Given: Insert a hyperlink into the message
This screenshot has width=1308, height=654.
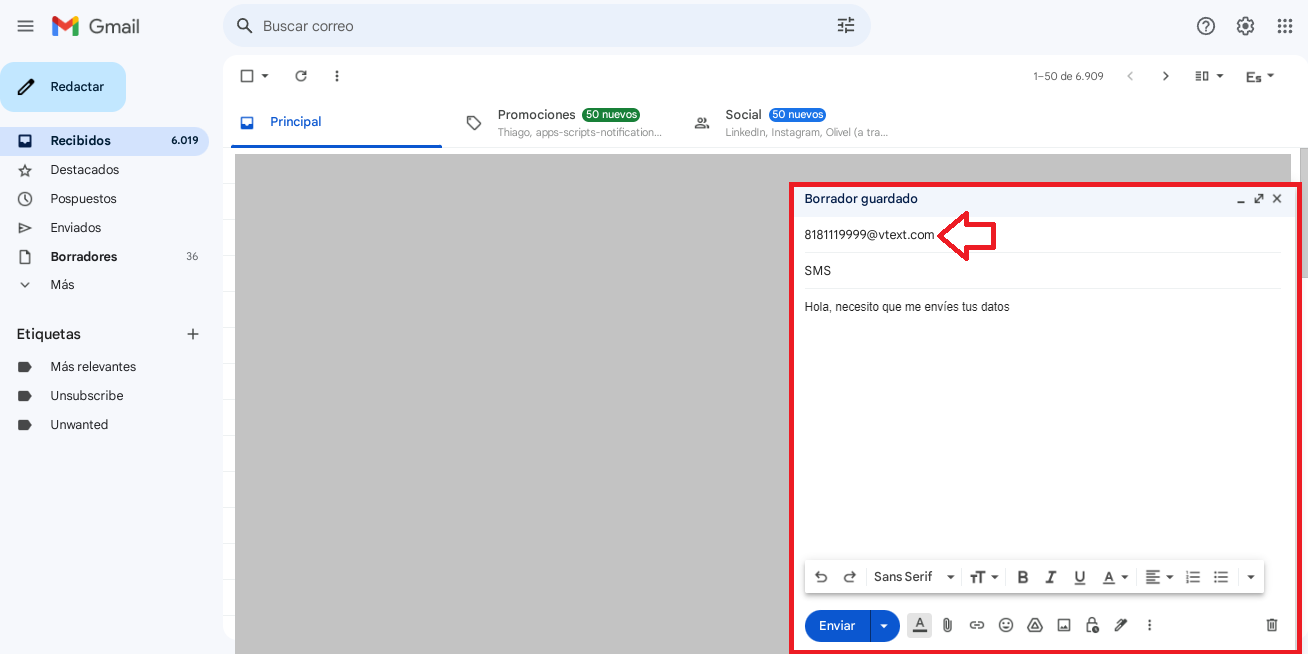Looking at the screenshot, I should (977, 625).
